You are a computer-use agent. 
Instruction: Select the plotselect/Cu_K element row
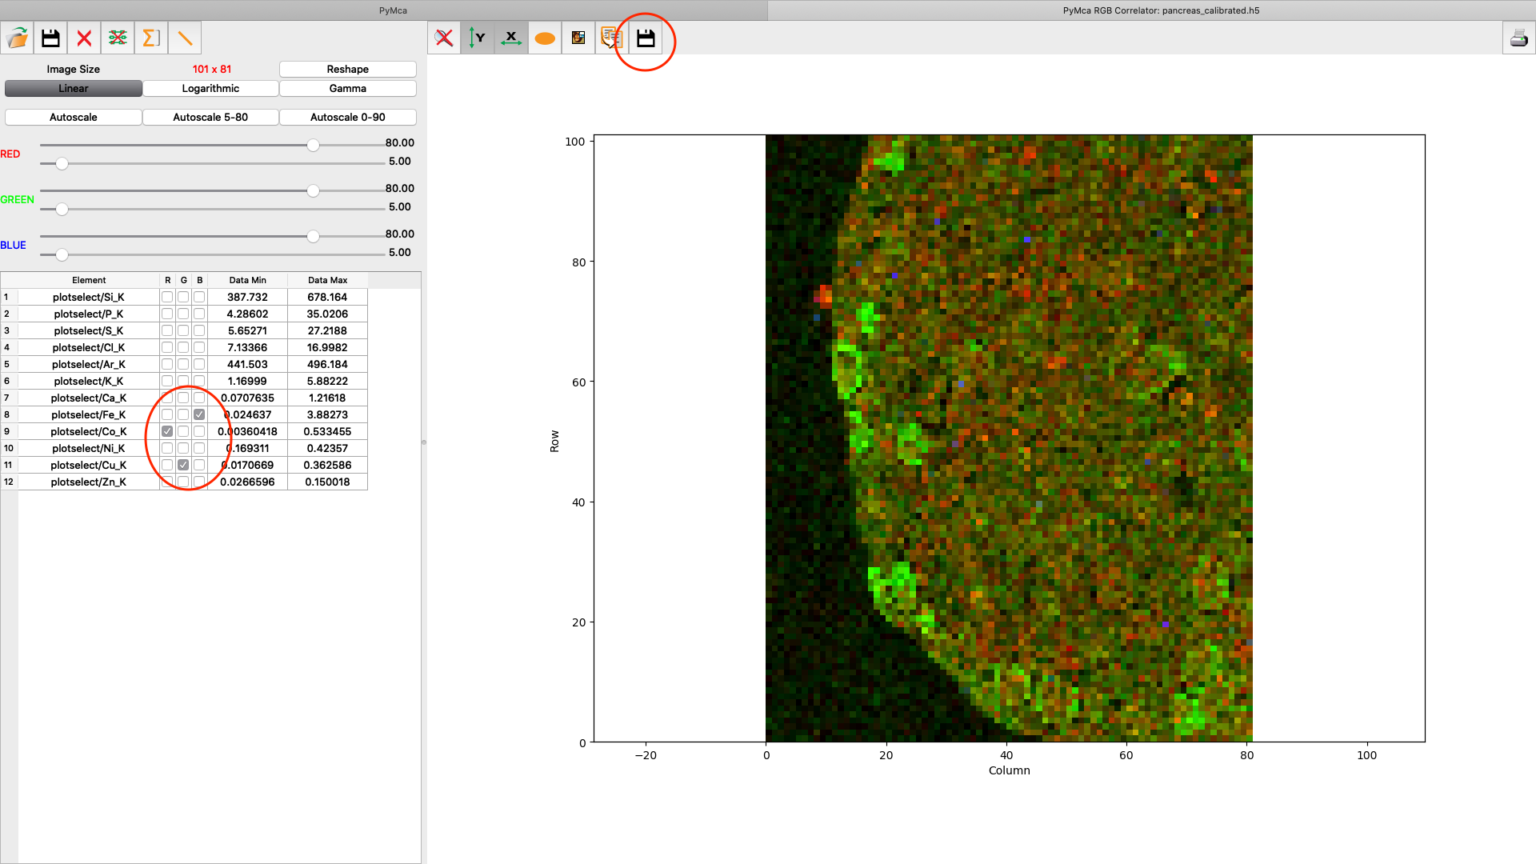(x=89, y=464)
